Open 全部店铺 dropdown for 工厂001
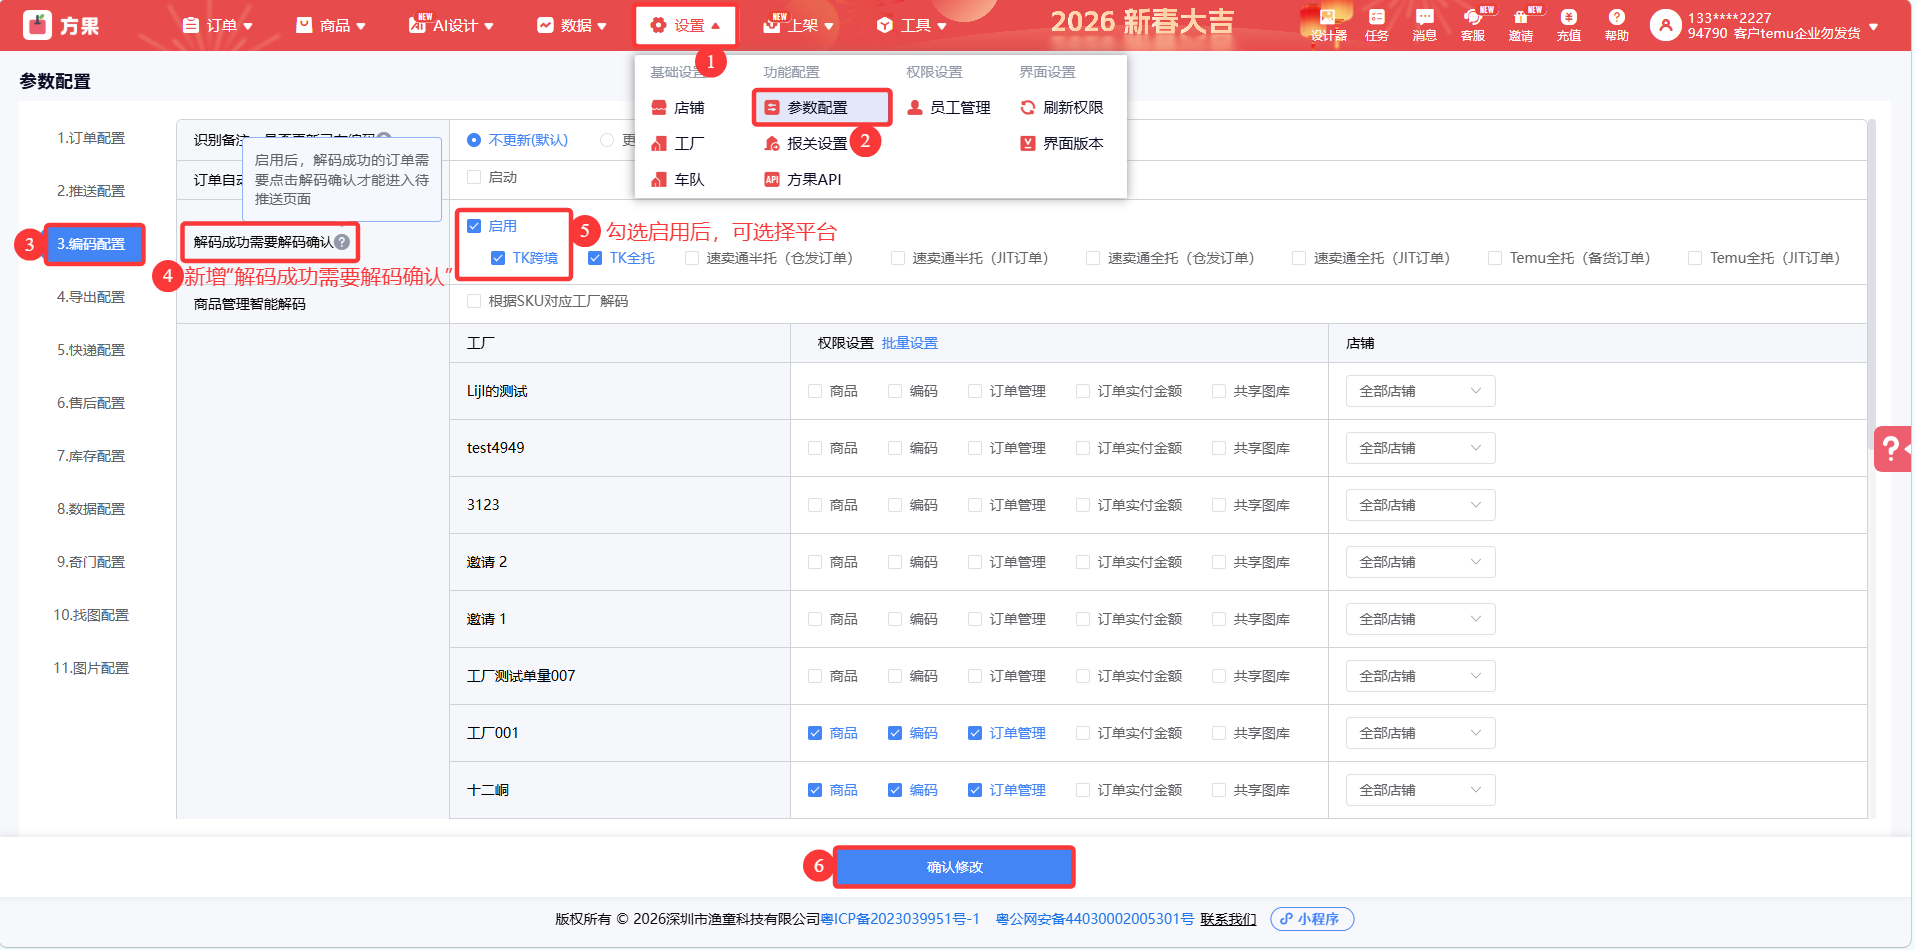 point(1420,733)
